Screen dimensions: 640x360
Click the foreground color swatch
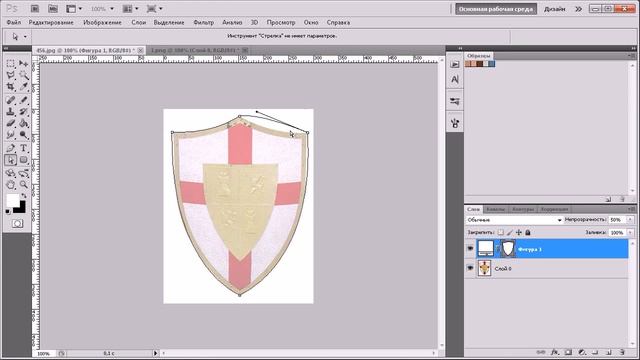13,200
